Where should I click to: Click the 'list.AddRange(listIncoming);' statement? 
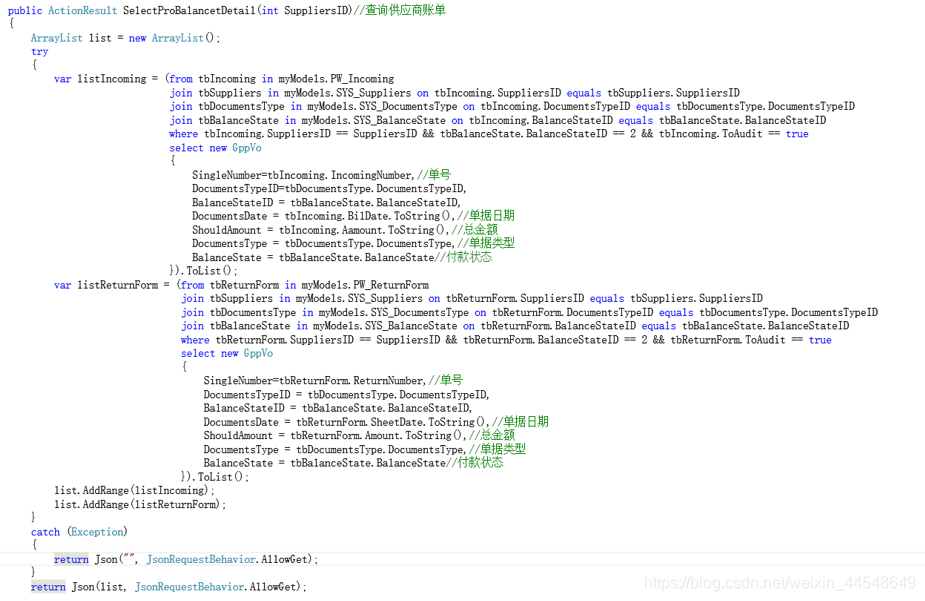(x=135, y=491)
